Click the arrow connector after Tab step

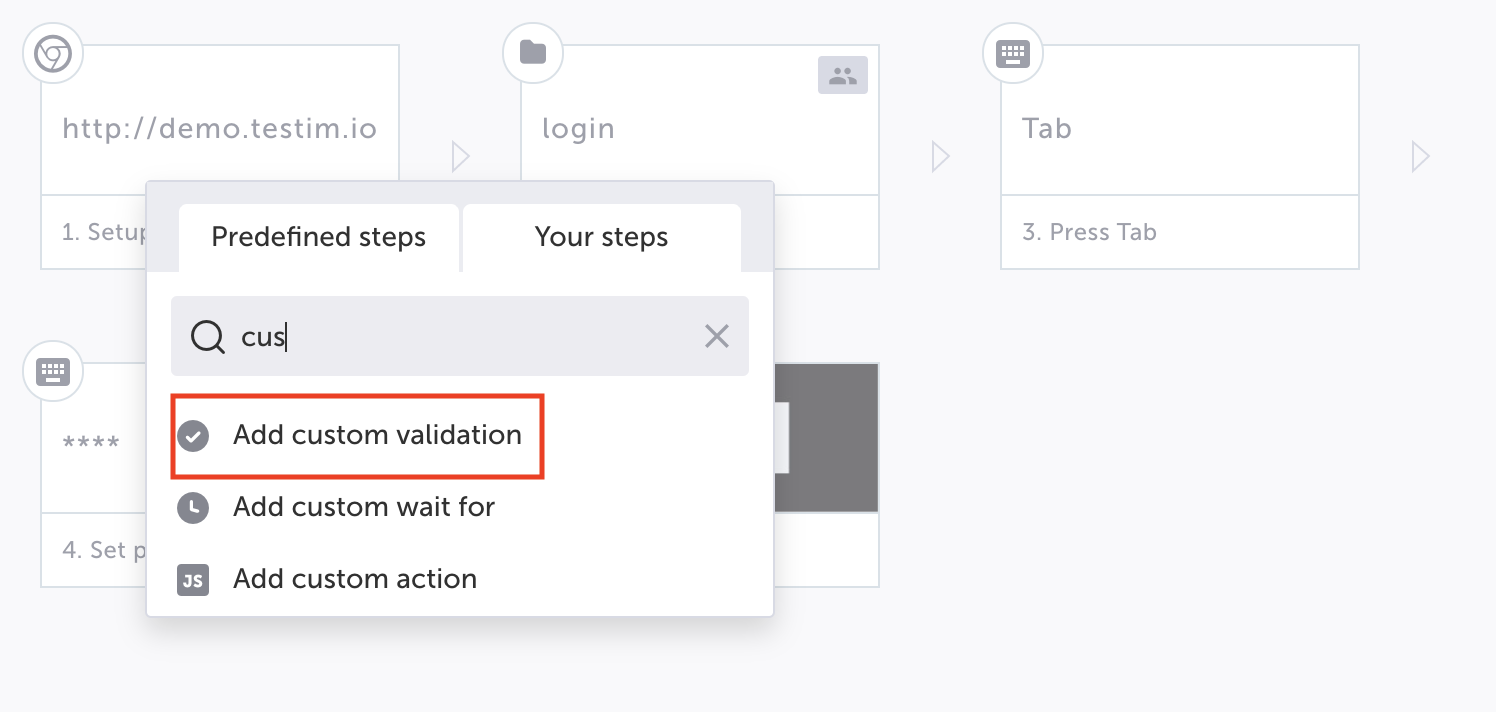point(1420,156)
